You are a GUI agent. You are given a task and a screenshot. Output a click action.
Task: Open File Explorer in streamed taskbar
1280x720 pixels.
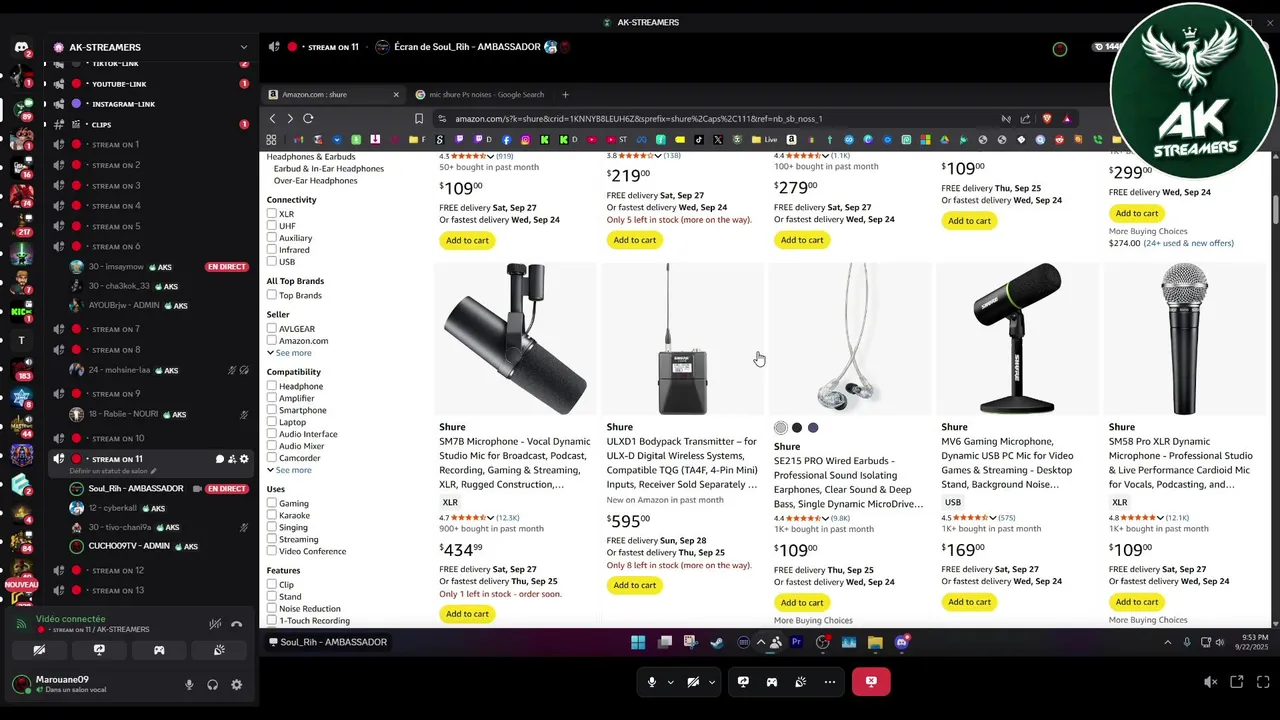point(875,642)
